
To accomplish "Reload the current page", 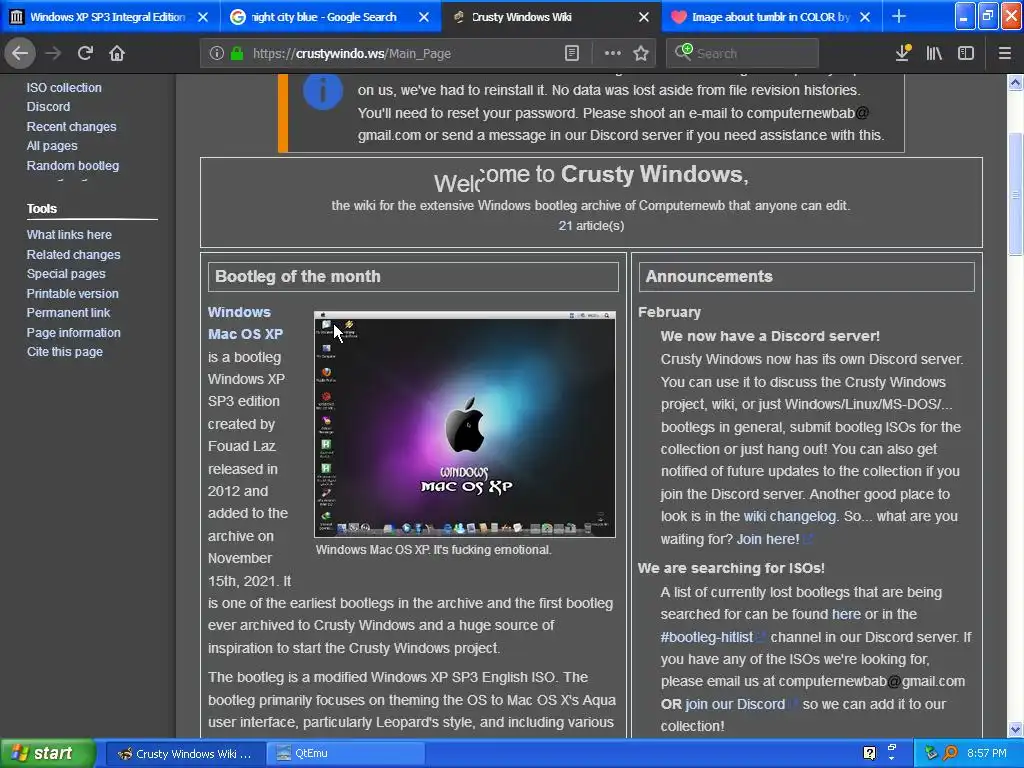I will pyautogui.click(x=85, y=53).
